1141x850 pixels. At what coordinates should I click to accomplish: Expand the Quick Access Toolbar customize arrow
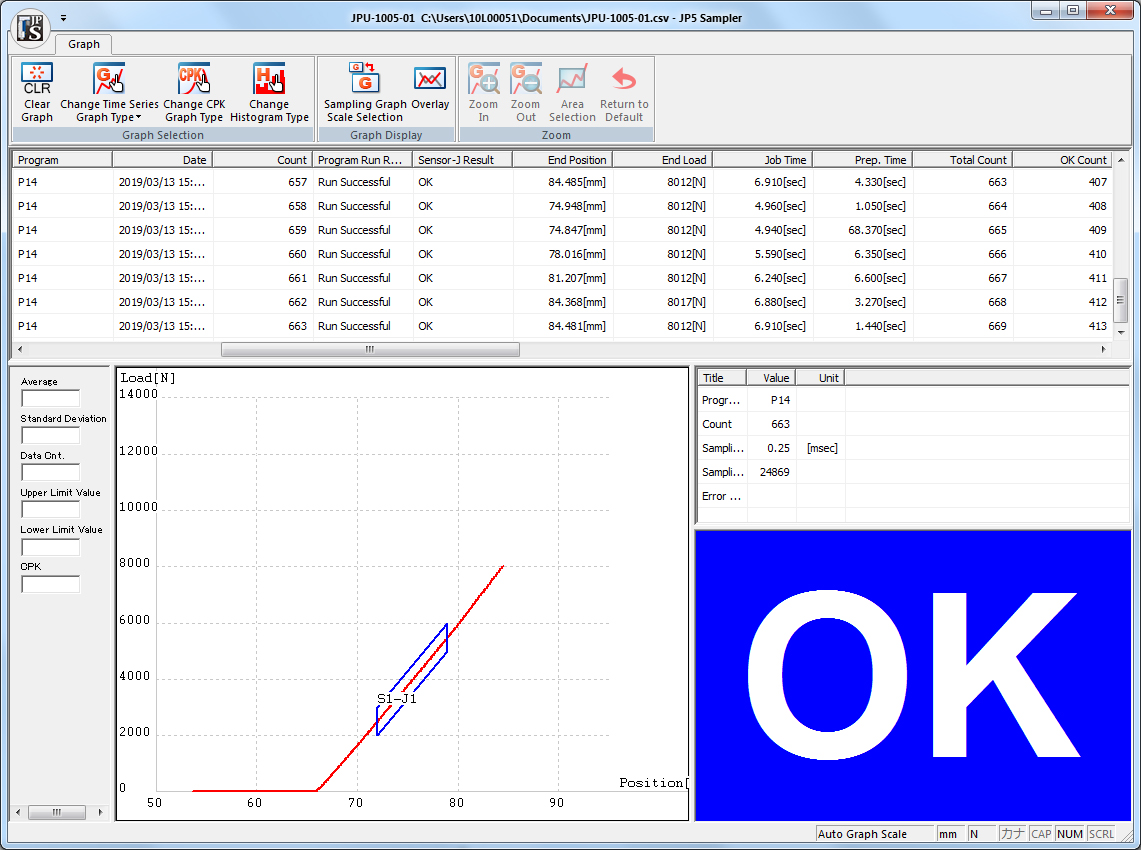[x=63, y=18]
